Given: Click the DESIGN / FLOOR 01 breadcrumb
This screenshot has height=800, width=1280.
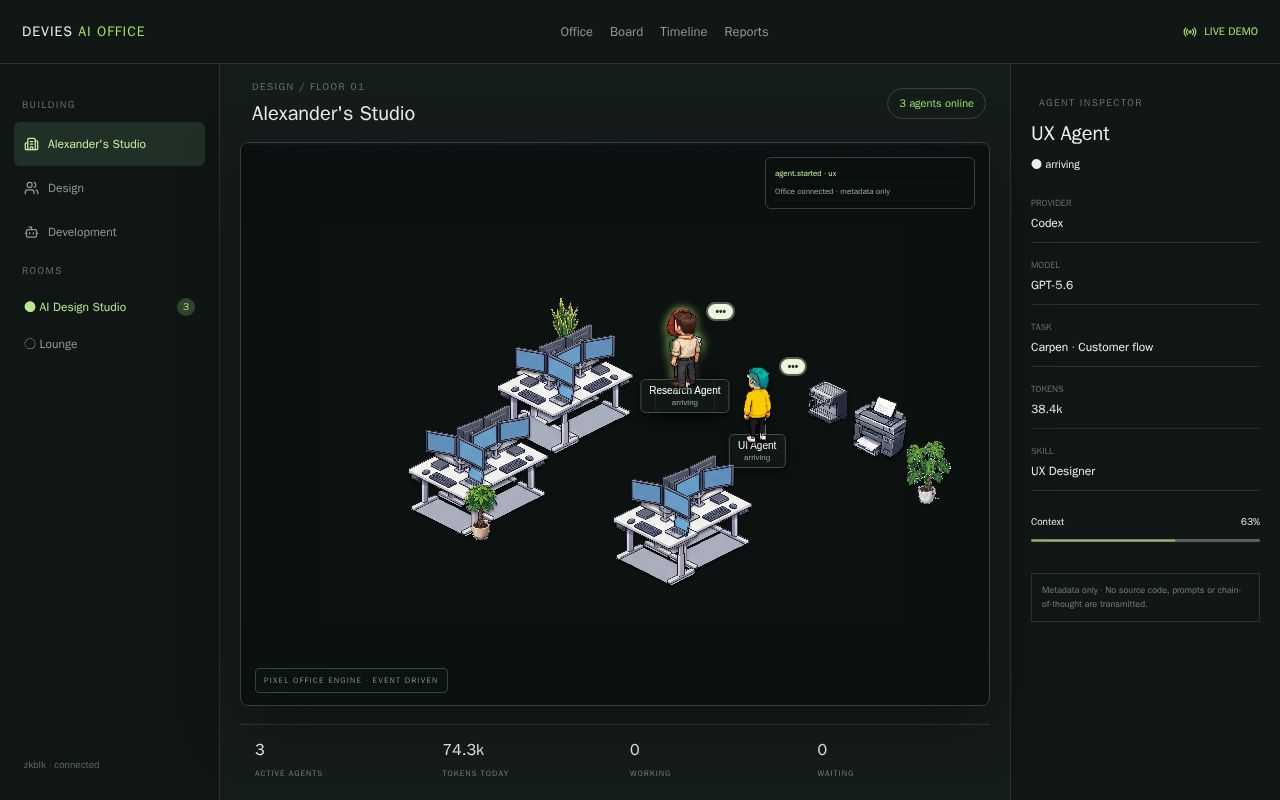Looking at the screenshot, I should click(x=308, y=87).
